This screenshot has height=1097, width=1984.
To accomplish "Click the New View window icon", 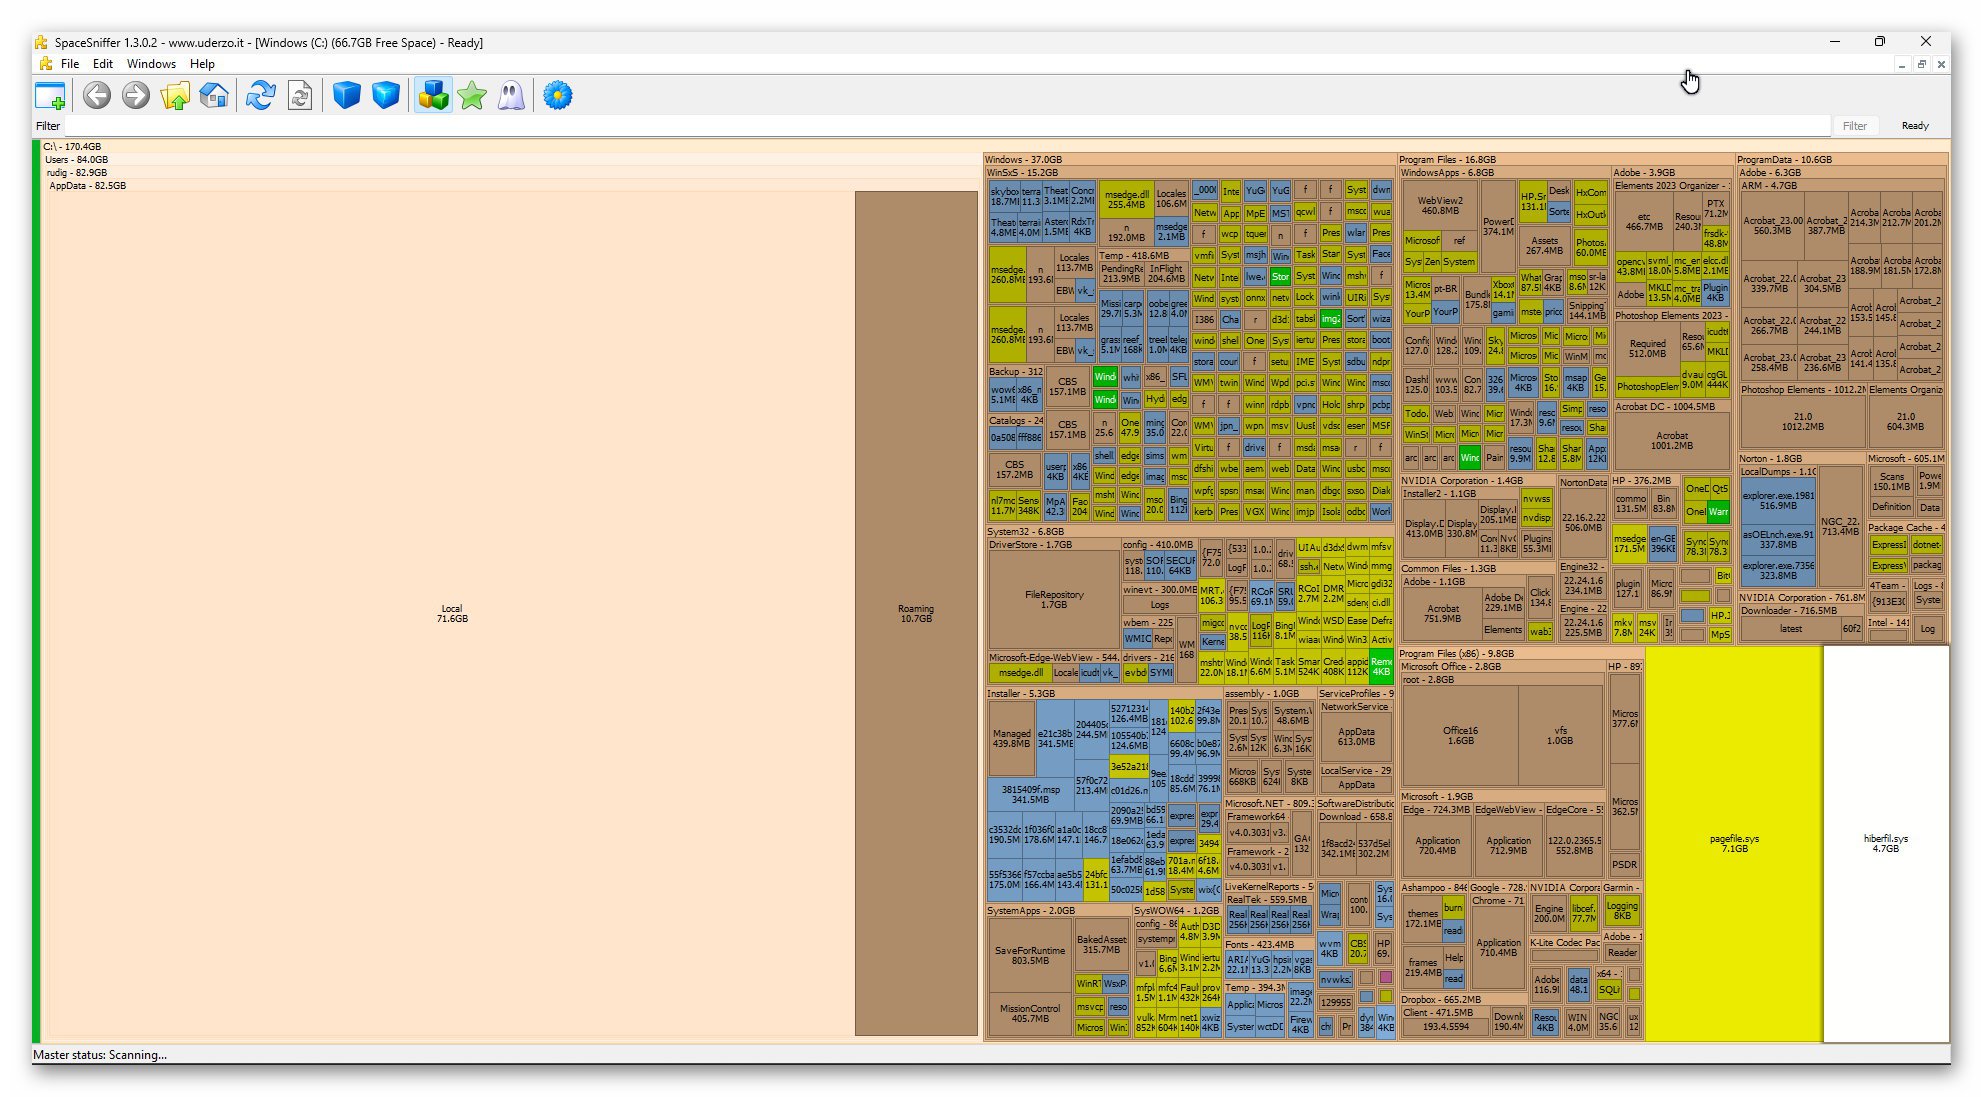I will (50, 96).
